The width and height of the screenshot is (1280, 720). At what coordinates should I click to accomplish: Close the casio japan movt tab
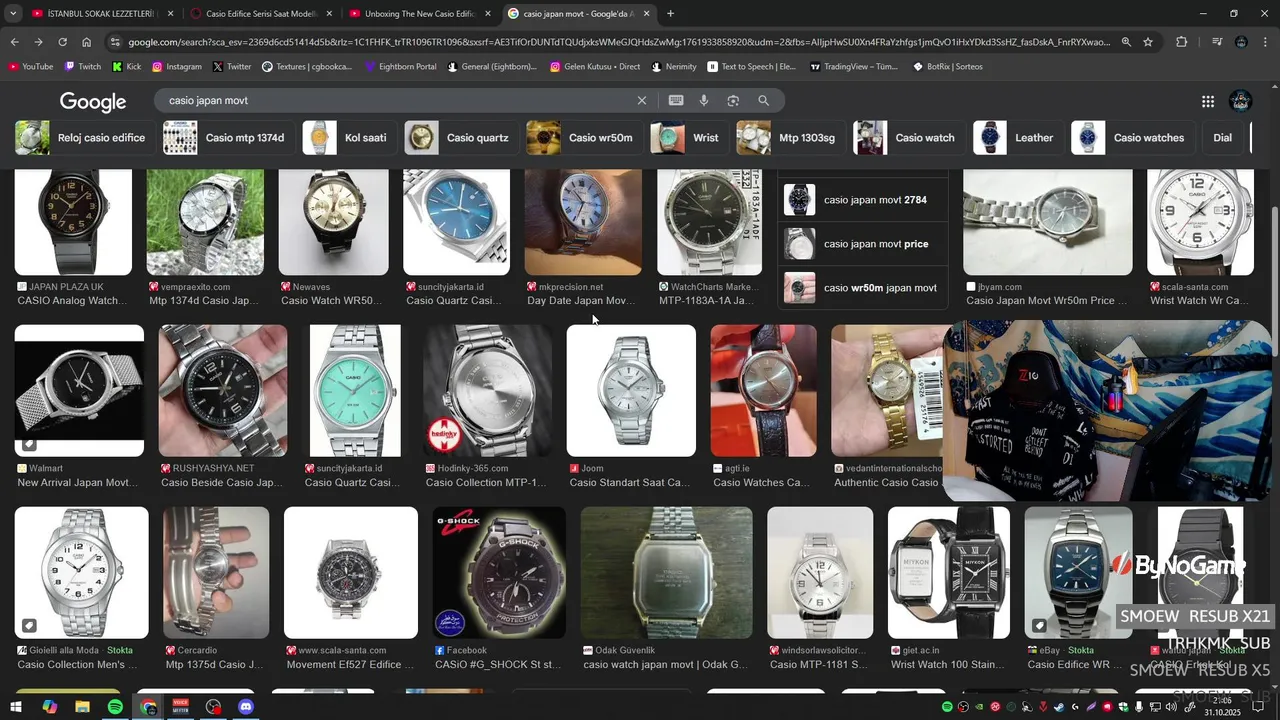(x=647, y=14)
